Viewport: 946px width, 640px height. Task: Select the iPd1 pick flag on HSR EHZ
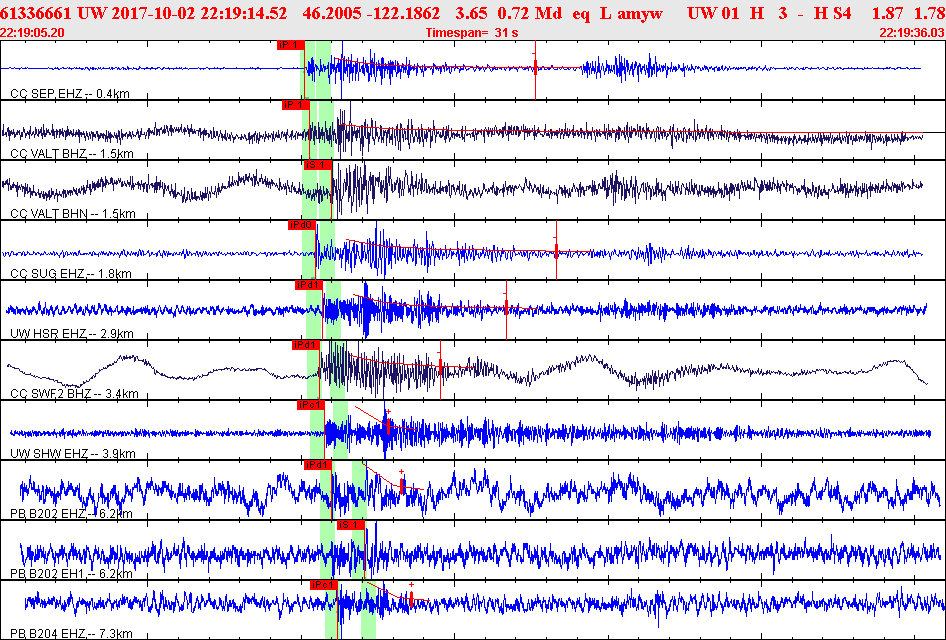[x=308, y=285]
